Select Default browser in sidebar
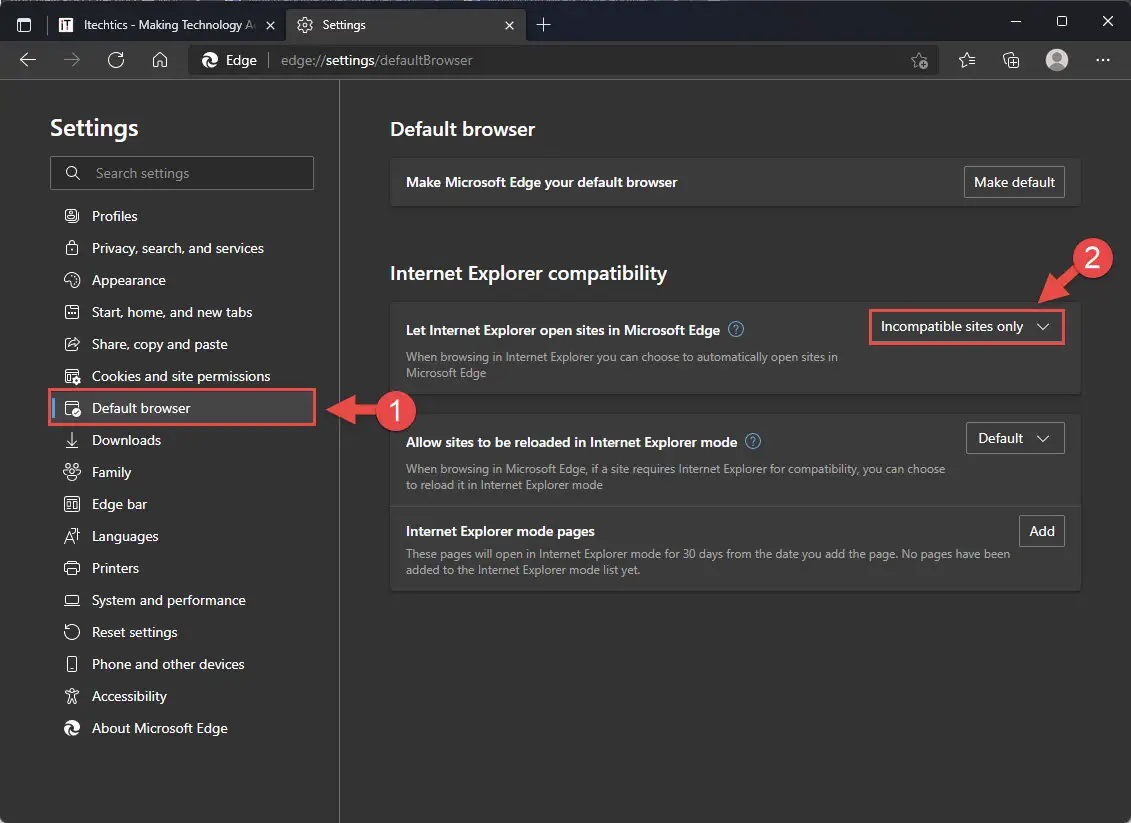The image size is (1131, 823). tap(182, 408)
